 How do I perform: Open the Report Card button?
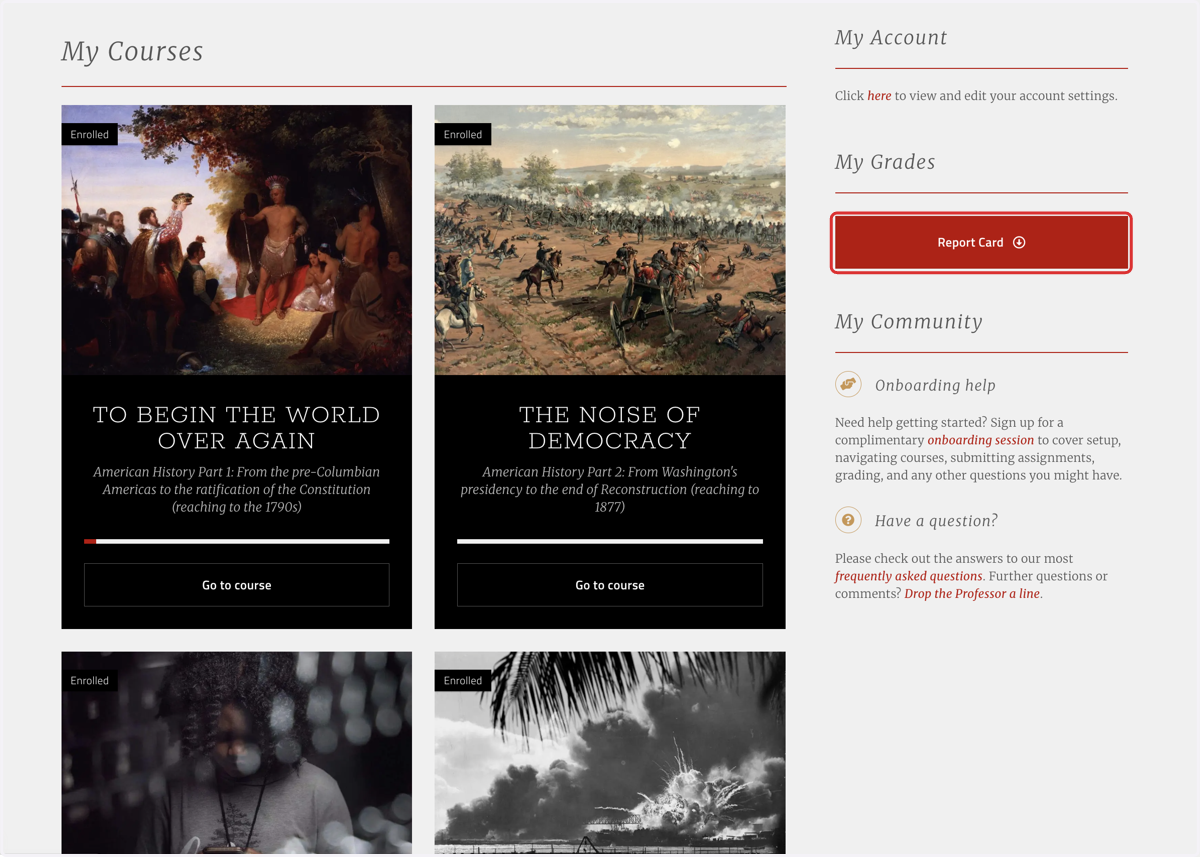[981, 242]
